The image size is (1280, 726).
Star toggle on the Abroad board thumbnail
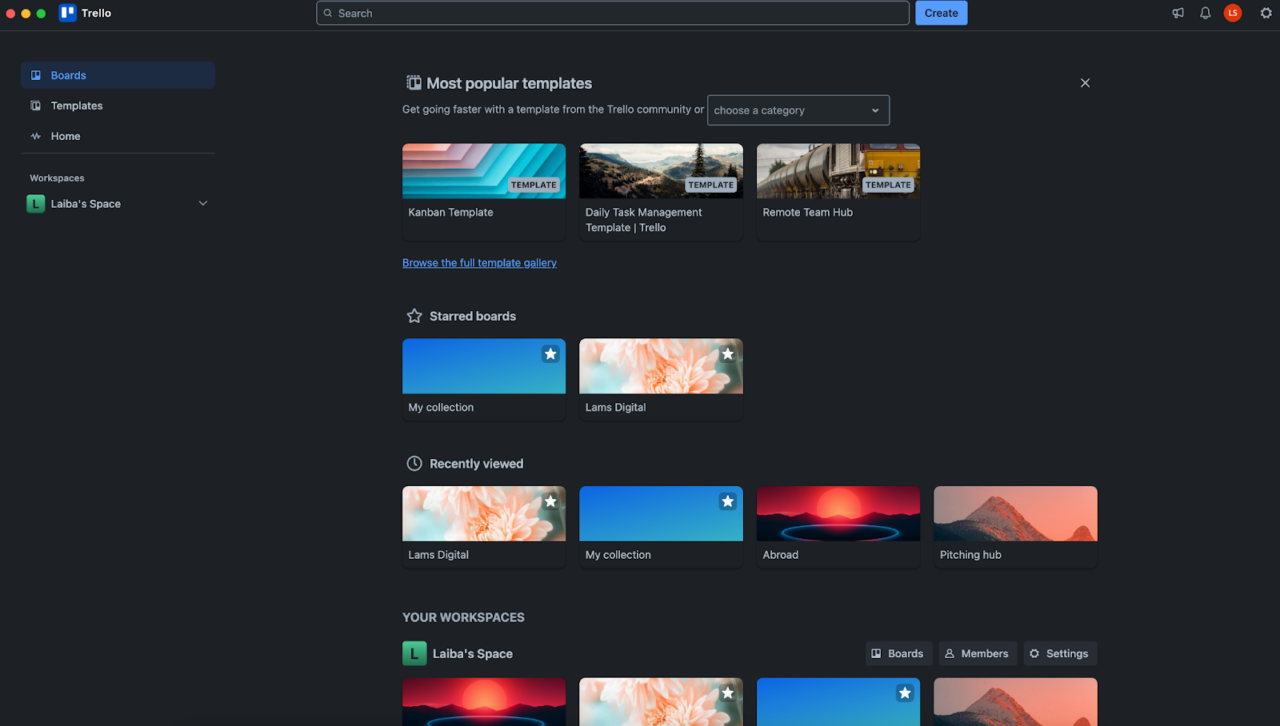click(905, 501)
